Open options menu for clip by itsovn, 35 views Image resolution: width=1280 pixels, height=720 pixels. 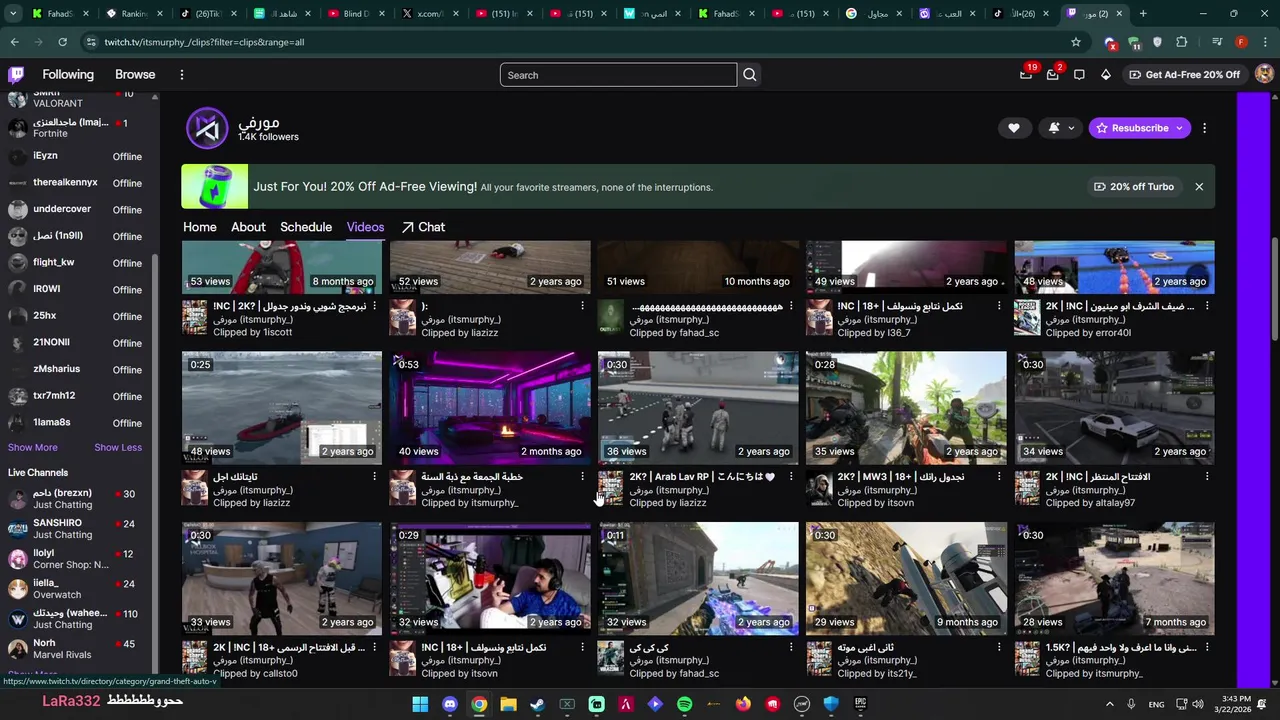pos(999,477)
